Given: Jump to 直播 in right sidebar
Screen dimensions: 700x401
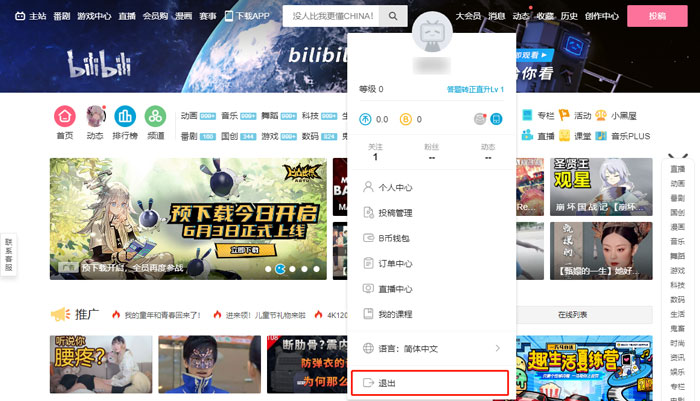Looking at the screenshot, I should point(677,169).
